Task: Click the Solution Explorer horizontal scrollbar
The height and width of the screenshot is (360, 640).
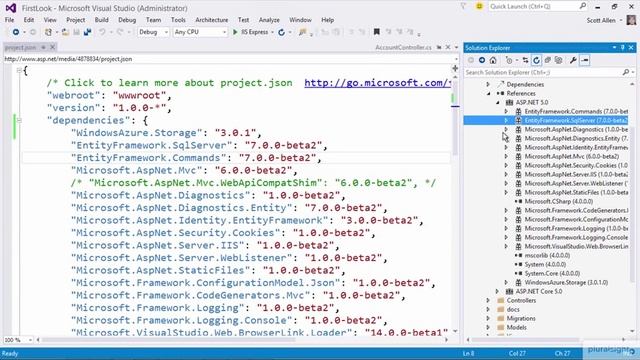Action: pos(527,339)
